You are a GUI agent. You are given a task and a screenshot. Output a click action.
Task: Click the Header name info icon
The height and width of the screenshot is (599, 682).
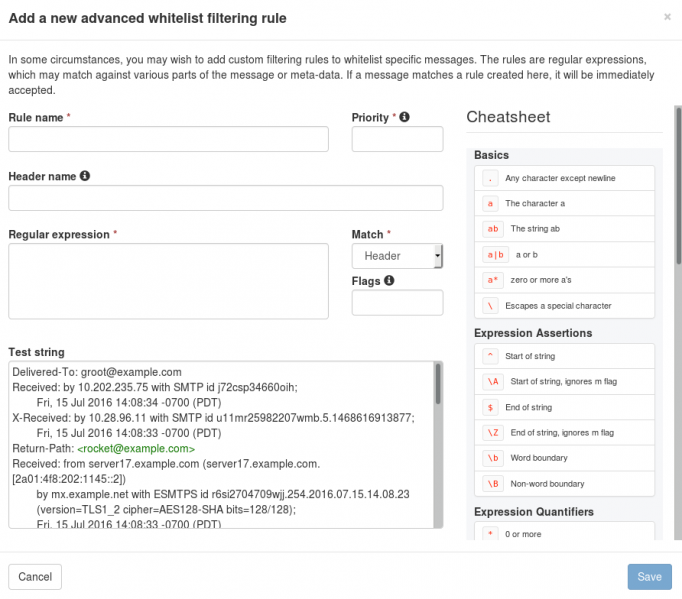85,176
